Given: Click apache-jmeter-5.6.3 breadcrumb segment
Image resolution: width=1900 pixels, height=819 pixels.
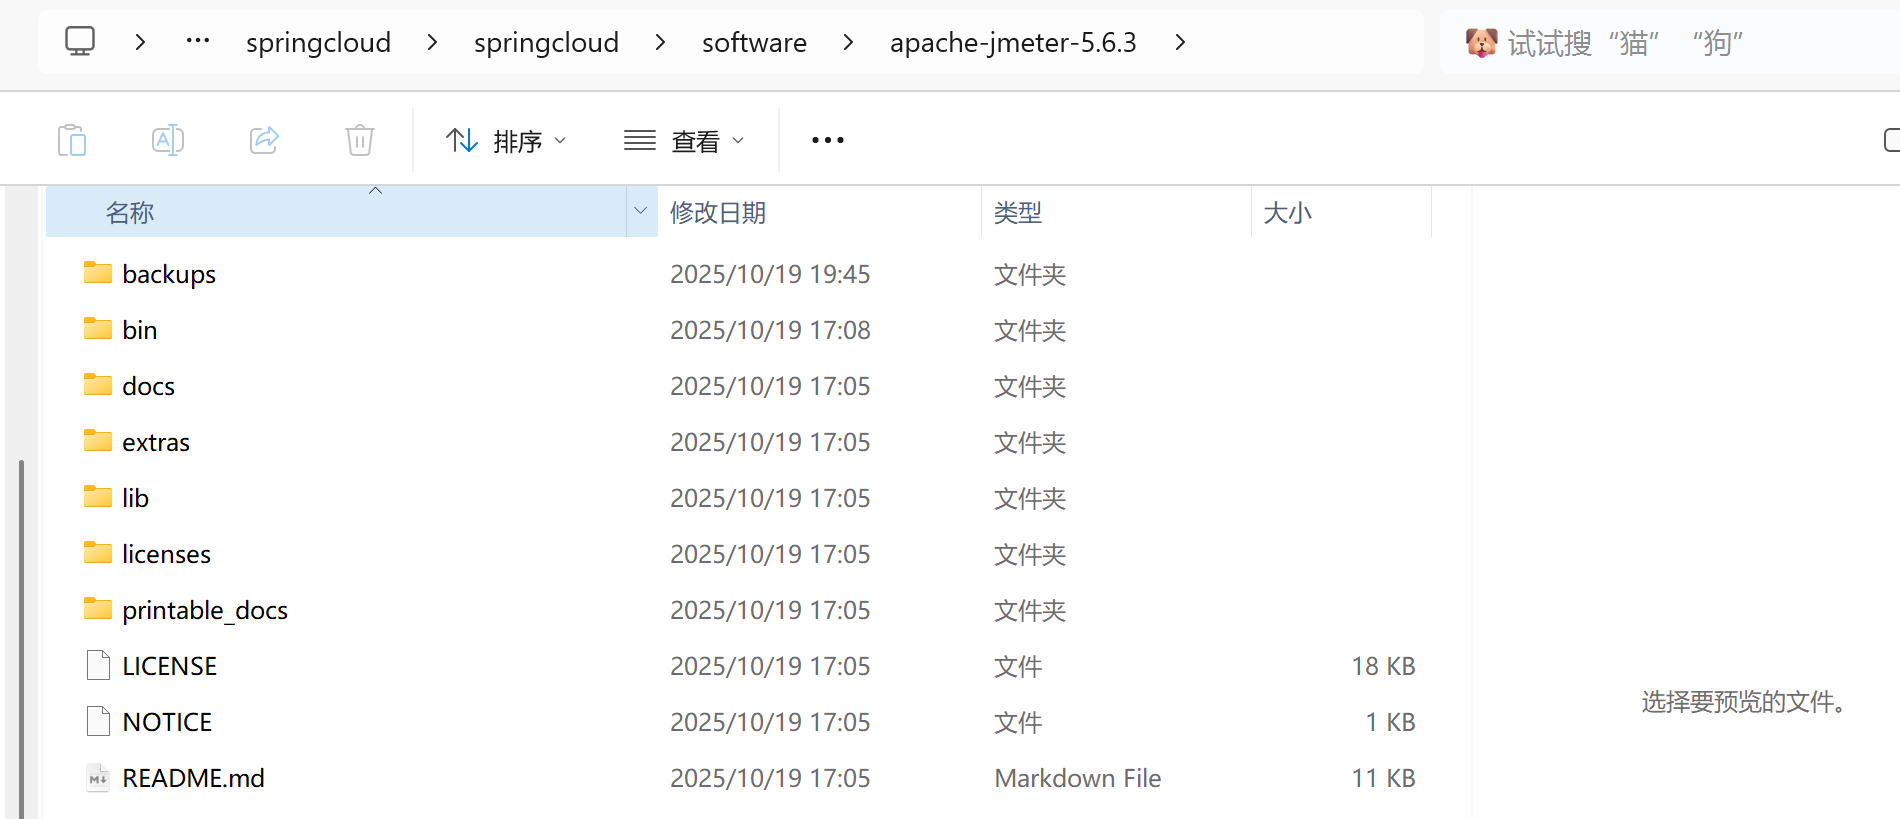Looking at the screenshot, I should click(x=1013, y=43).
